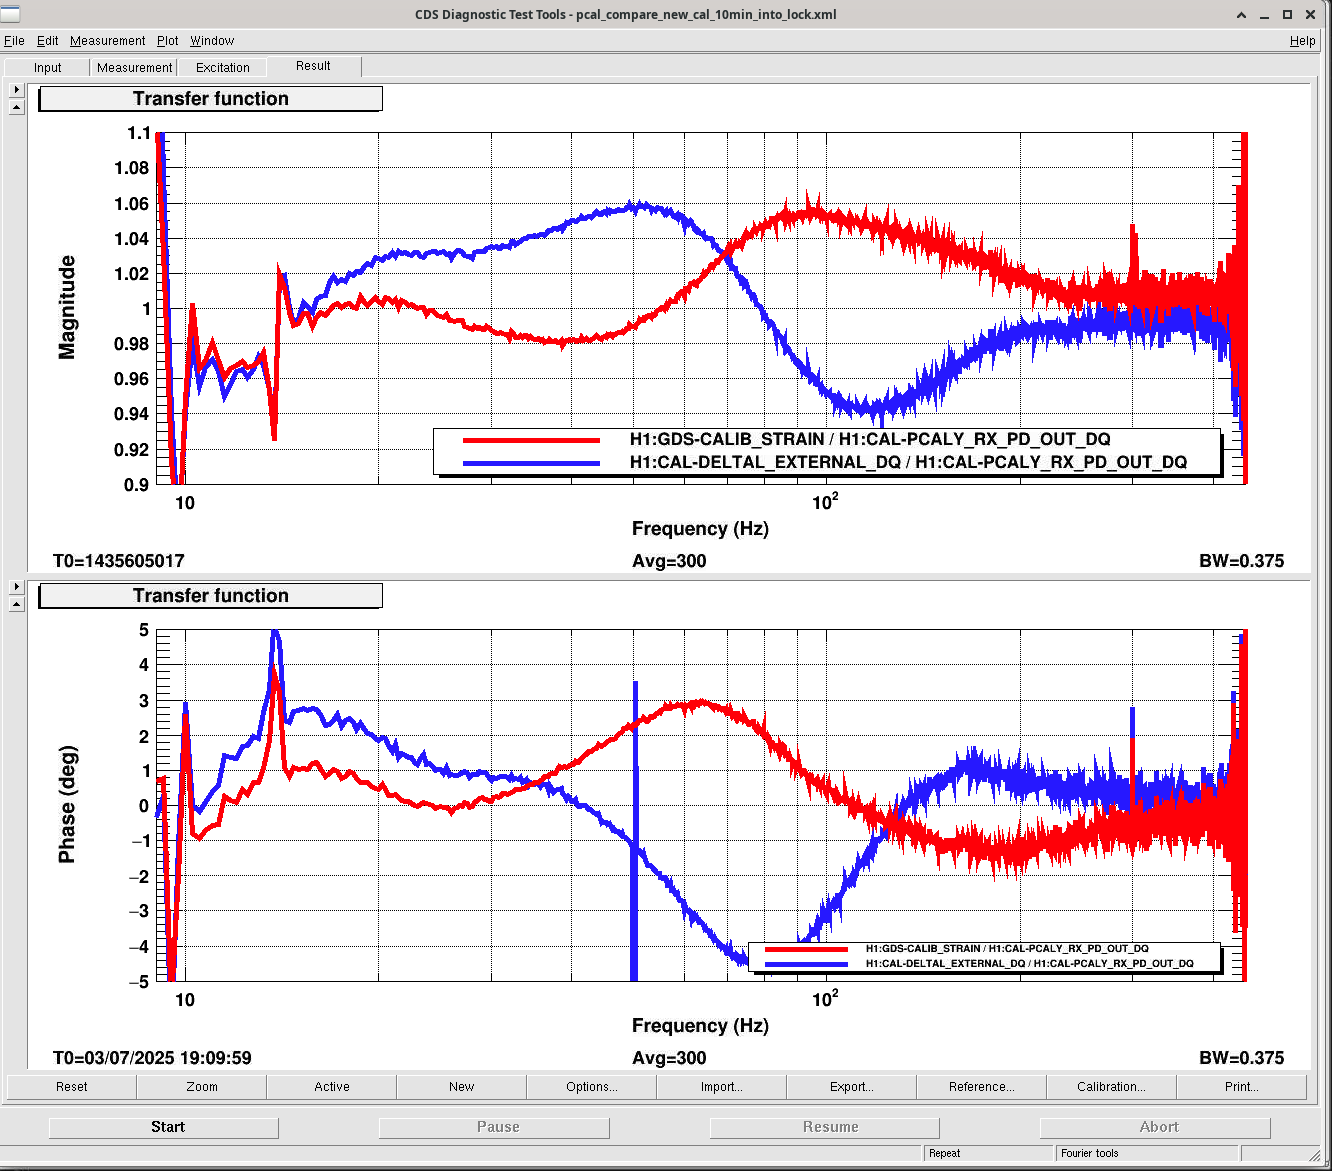
Task: Click the Active button
Action: 332,1087
